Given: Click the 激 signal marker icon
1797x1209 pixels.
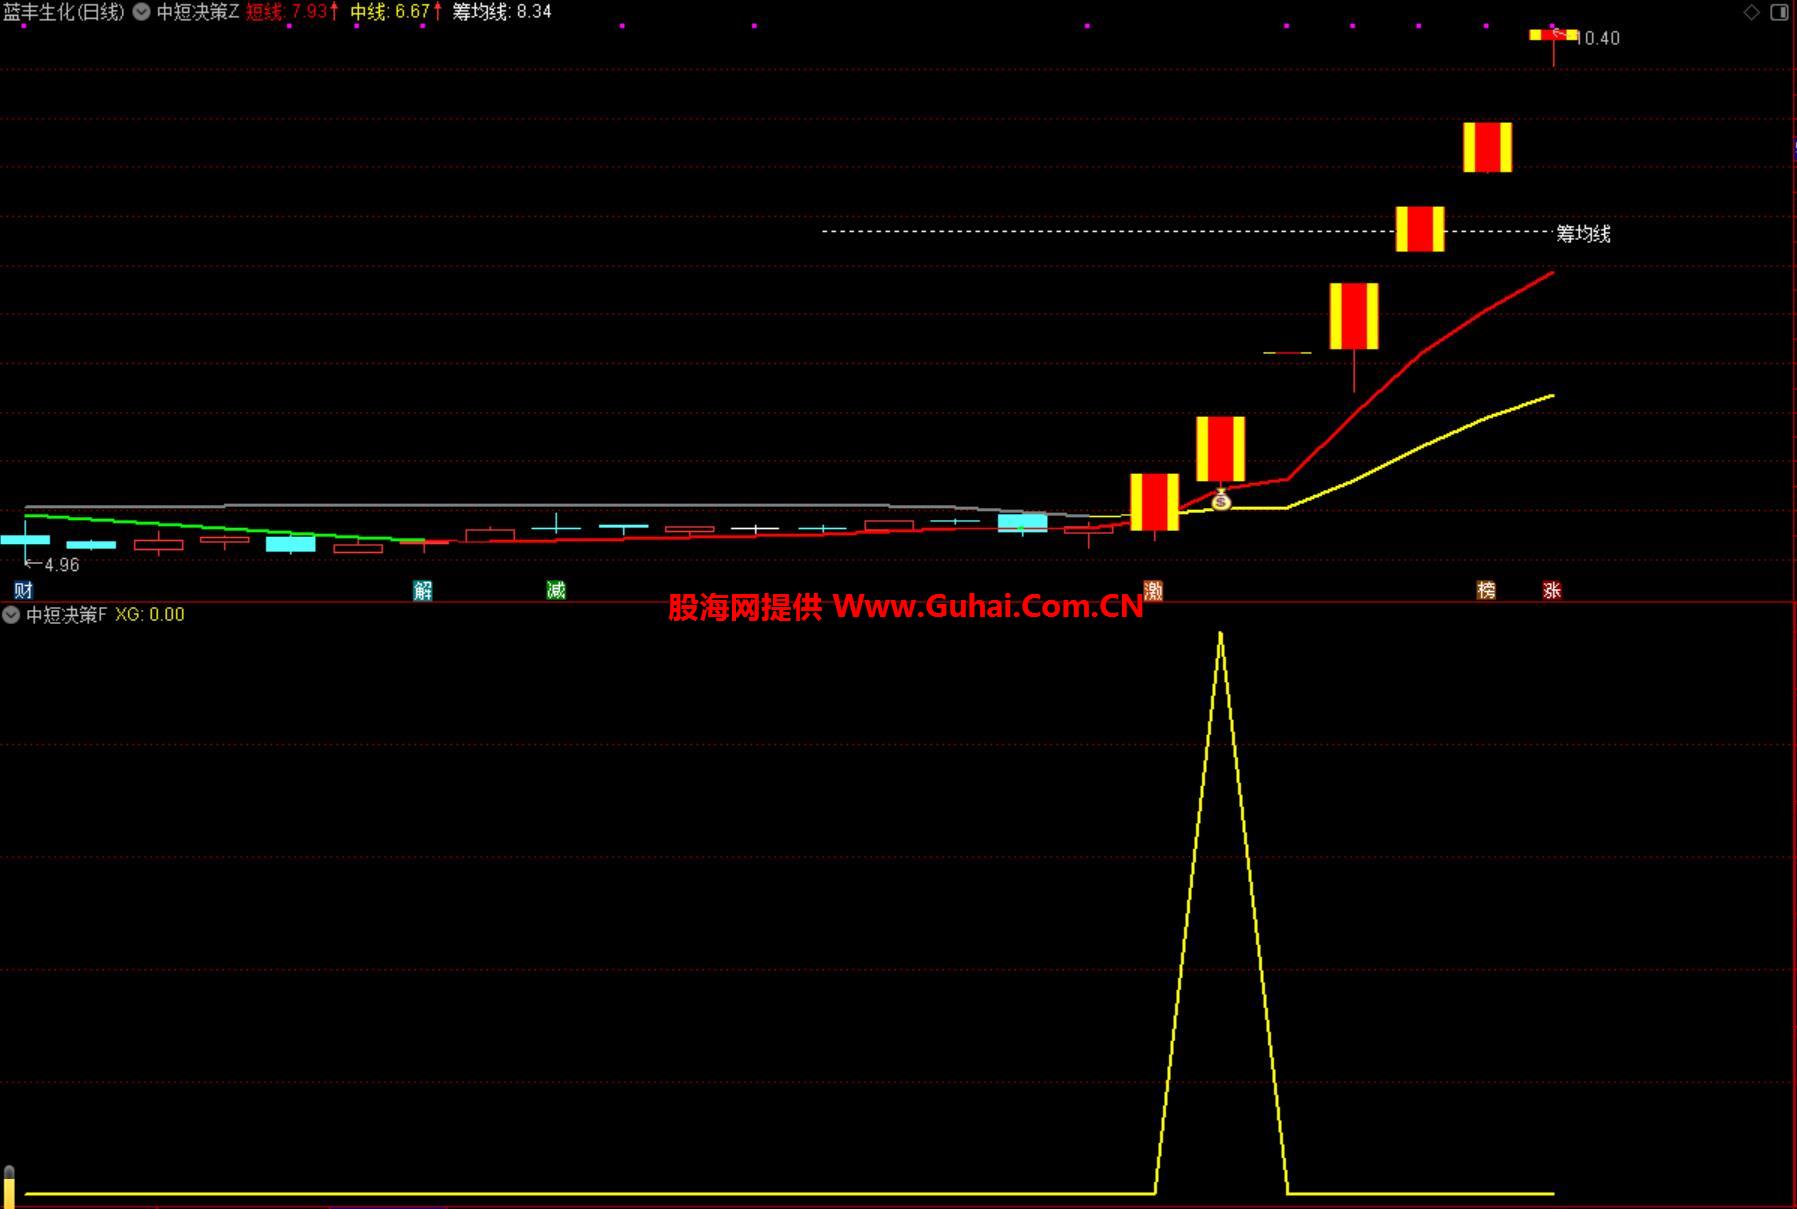Looking at the screenshot, I should 1153,590.
